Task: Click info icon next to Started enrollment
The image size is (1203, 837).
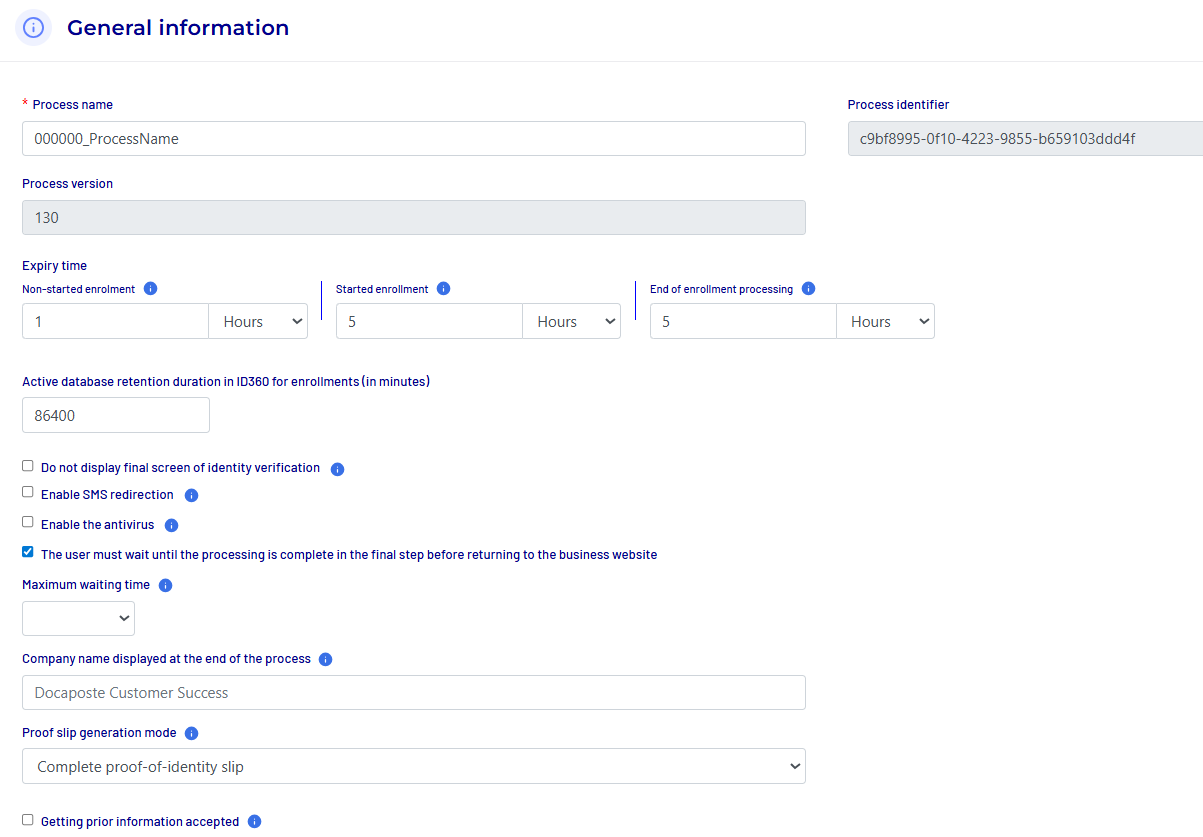Action: (443, 289)
